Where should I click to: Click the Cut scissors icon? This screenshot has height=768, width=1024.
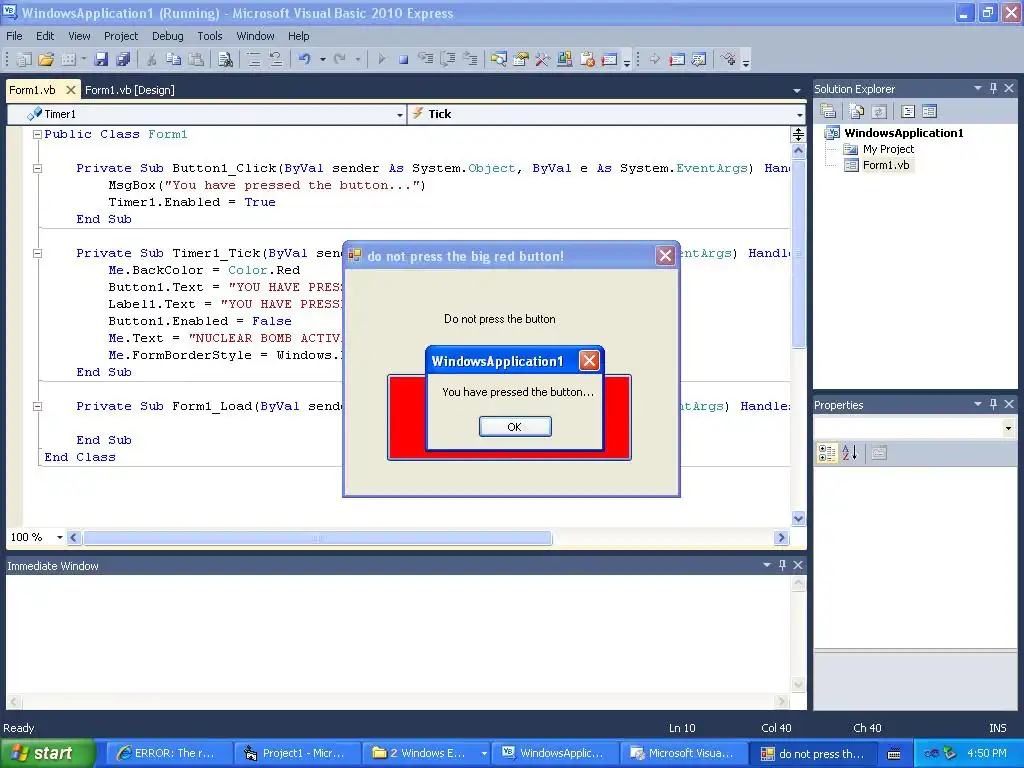[152, 59]
